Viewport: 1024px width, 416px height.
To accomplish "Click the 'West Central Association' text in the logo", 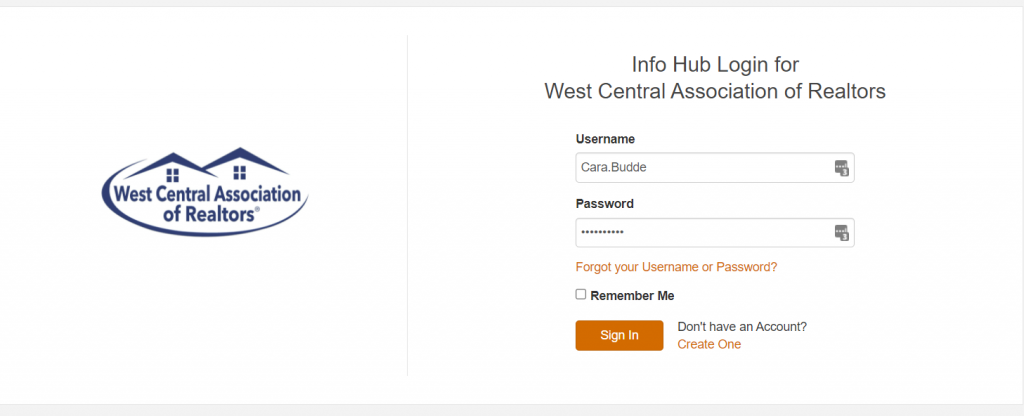I will pyautogui.click(x=207, y=195).
